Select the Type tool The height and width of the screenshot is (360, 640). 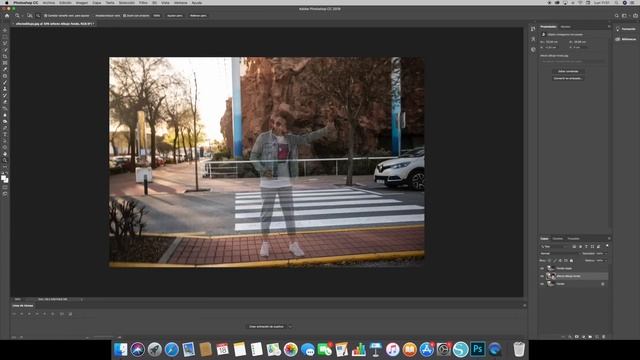click(x=5, y=135)
